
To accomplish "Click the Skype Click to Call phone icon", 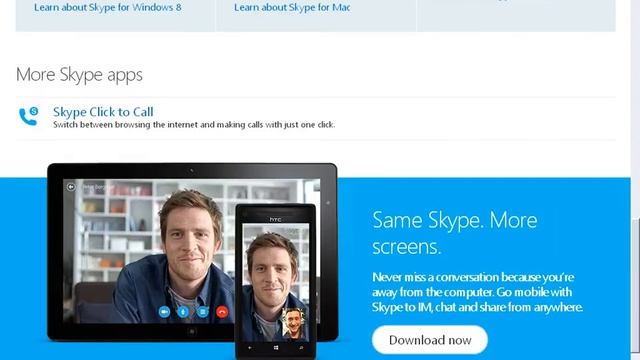I will pos(29,116).
